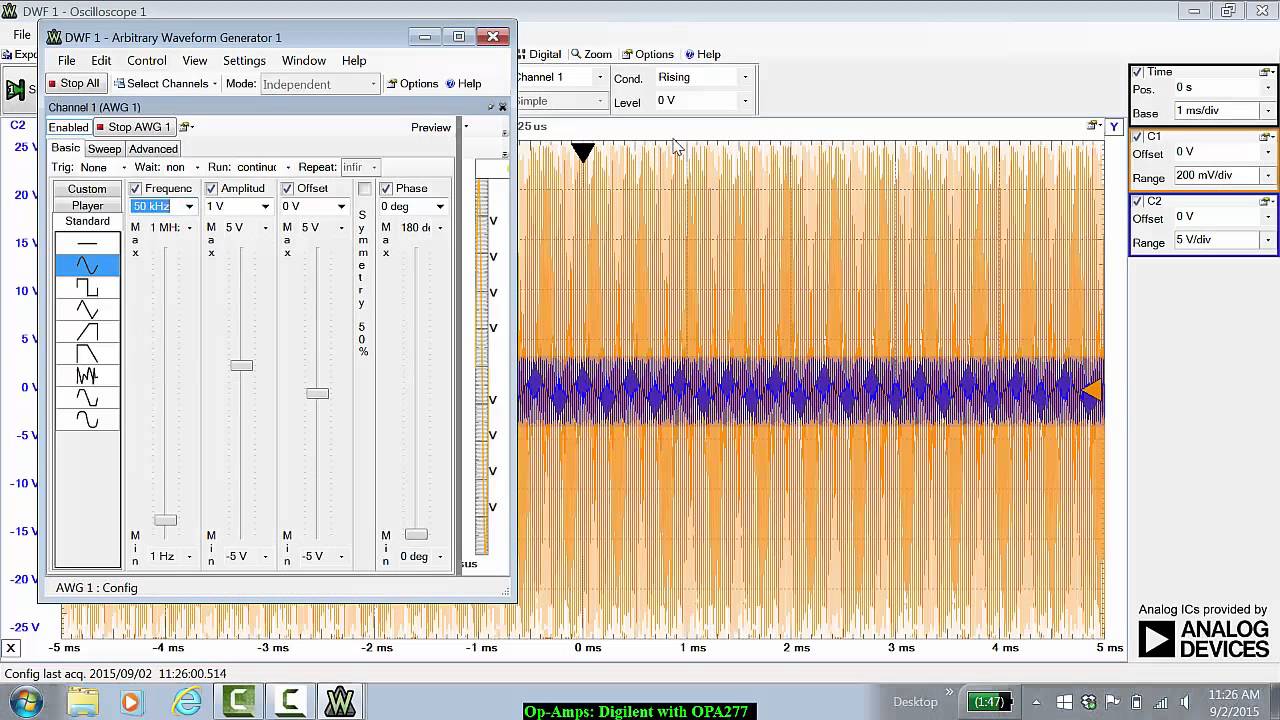The width and height of the screenshot is (1280, 720).
Task: Open the C2 Range dropdown showing 5 V/div
Action: [x=1268, y=240]
